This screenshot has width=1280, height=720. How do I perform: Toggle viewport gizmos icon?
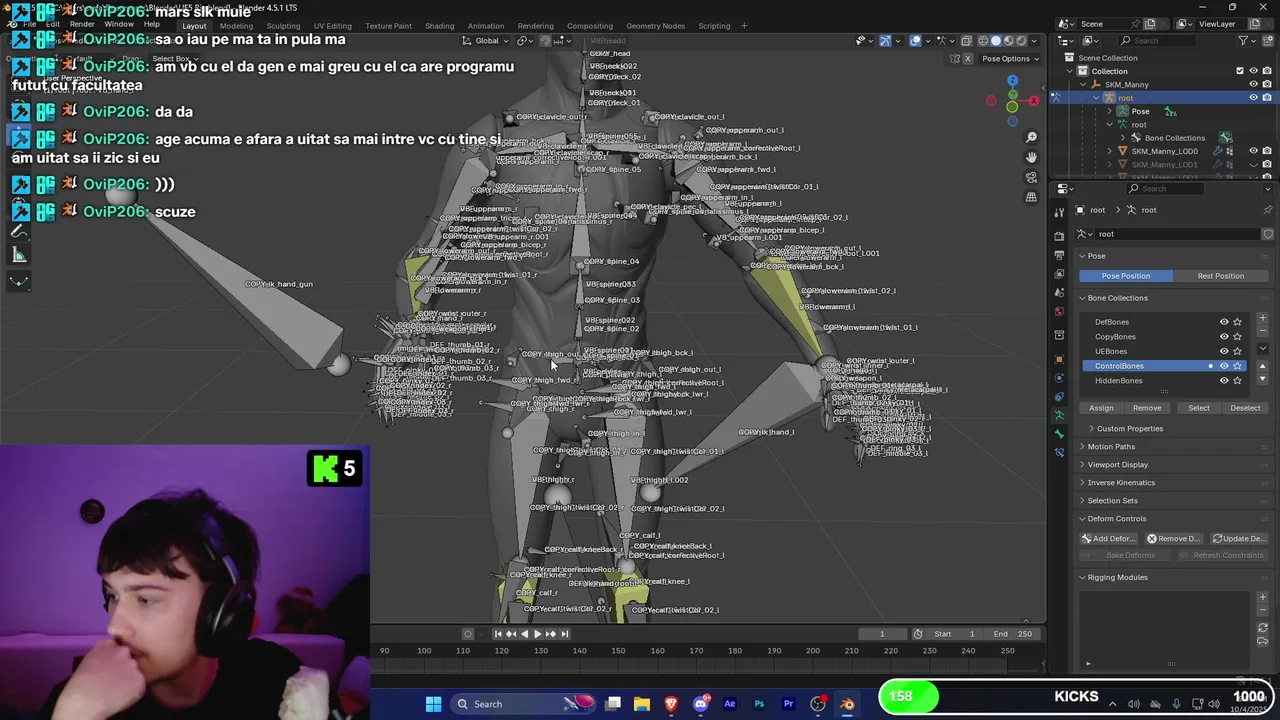coord(885,41)
